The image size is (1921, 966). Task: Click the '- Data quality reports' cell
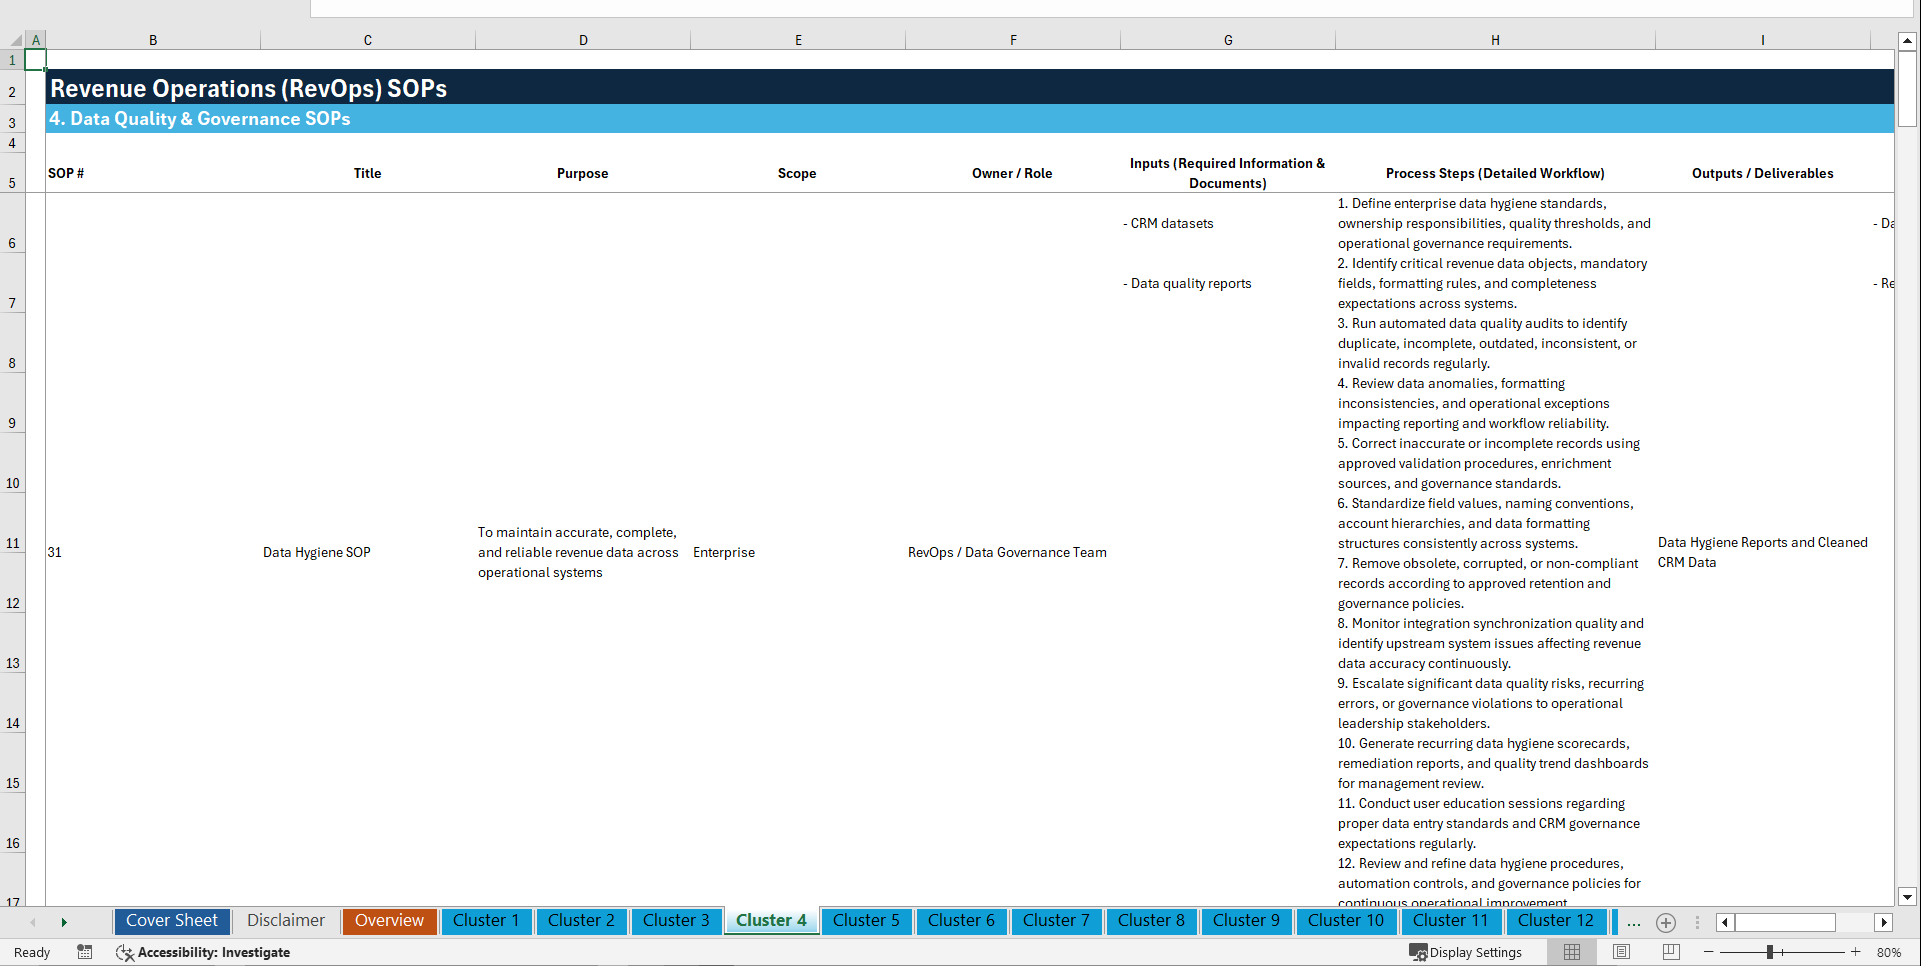pyautogui.click(x=1187, y=283)
